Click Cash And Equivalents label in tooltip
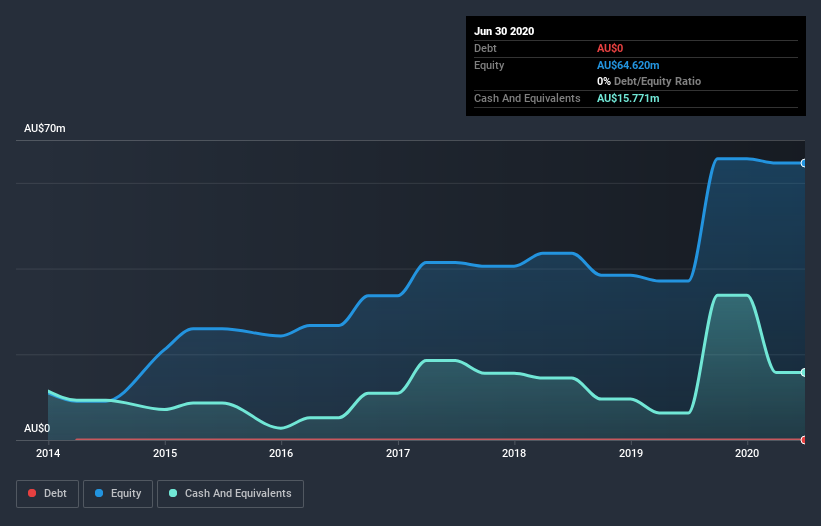 point(527,98)
